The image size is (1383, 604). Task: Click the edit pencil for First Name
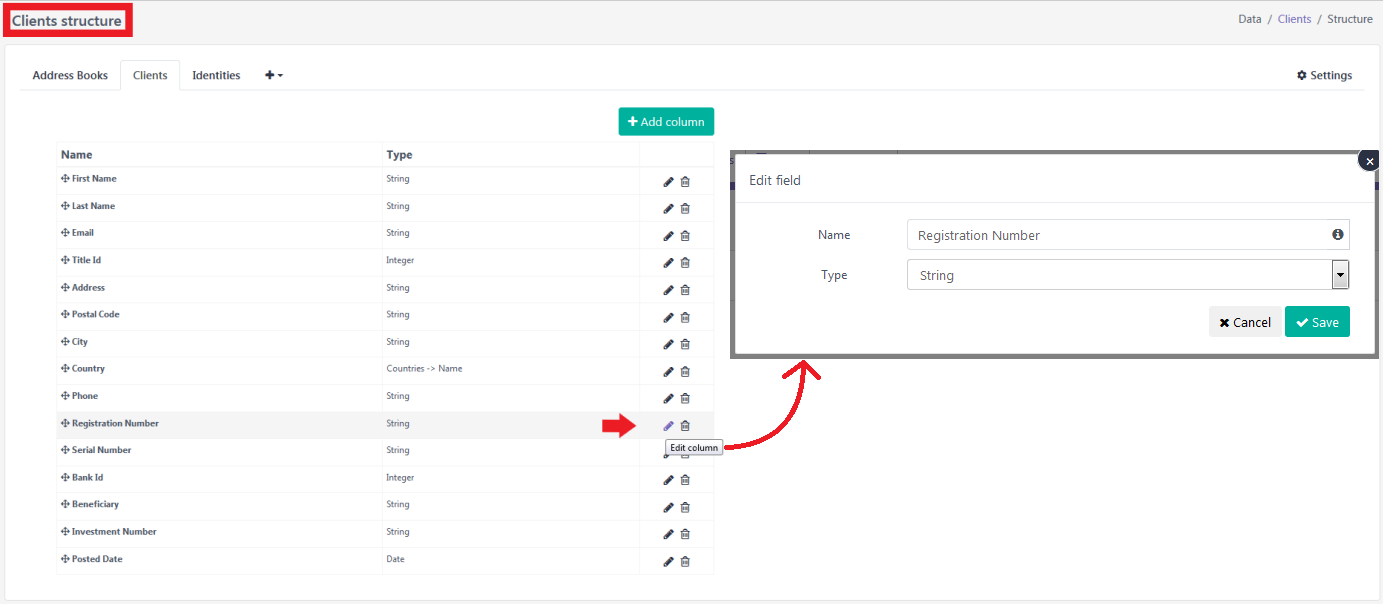[668, 181]
